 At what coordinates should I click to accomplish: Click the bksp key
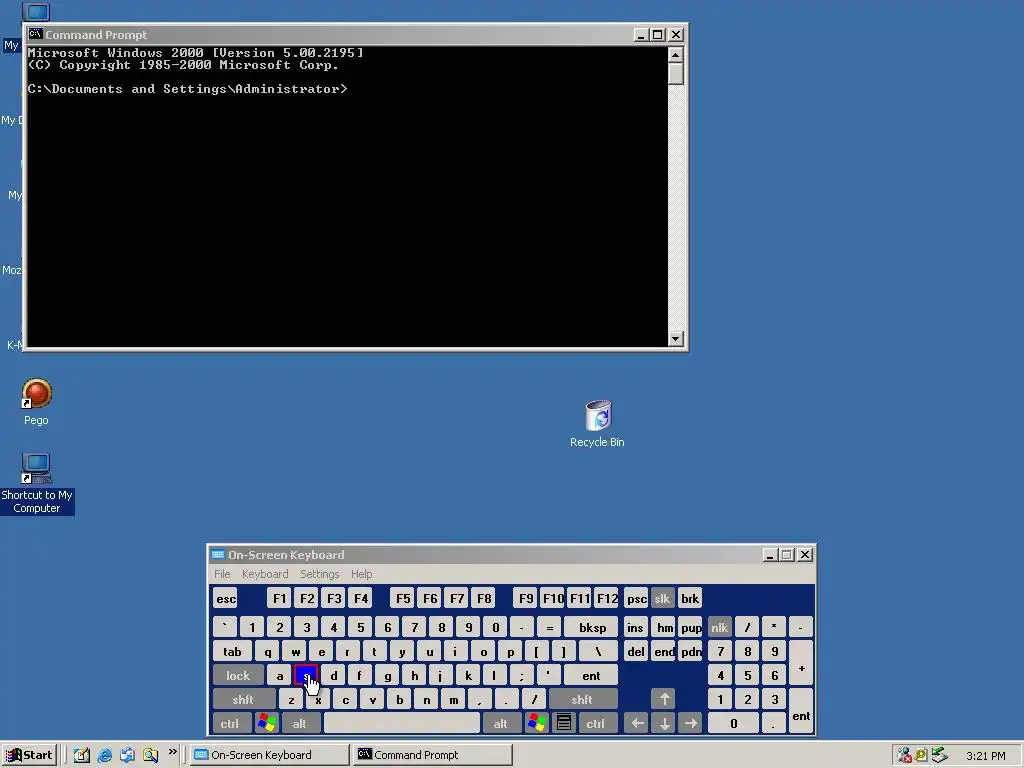(592, 628)
